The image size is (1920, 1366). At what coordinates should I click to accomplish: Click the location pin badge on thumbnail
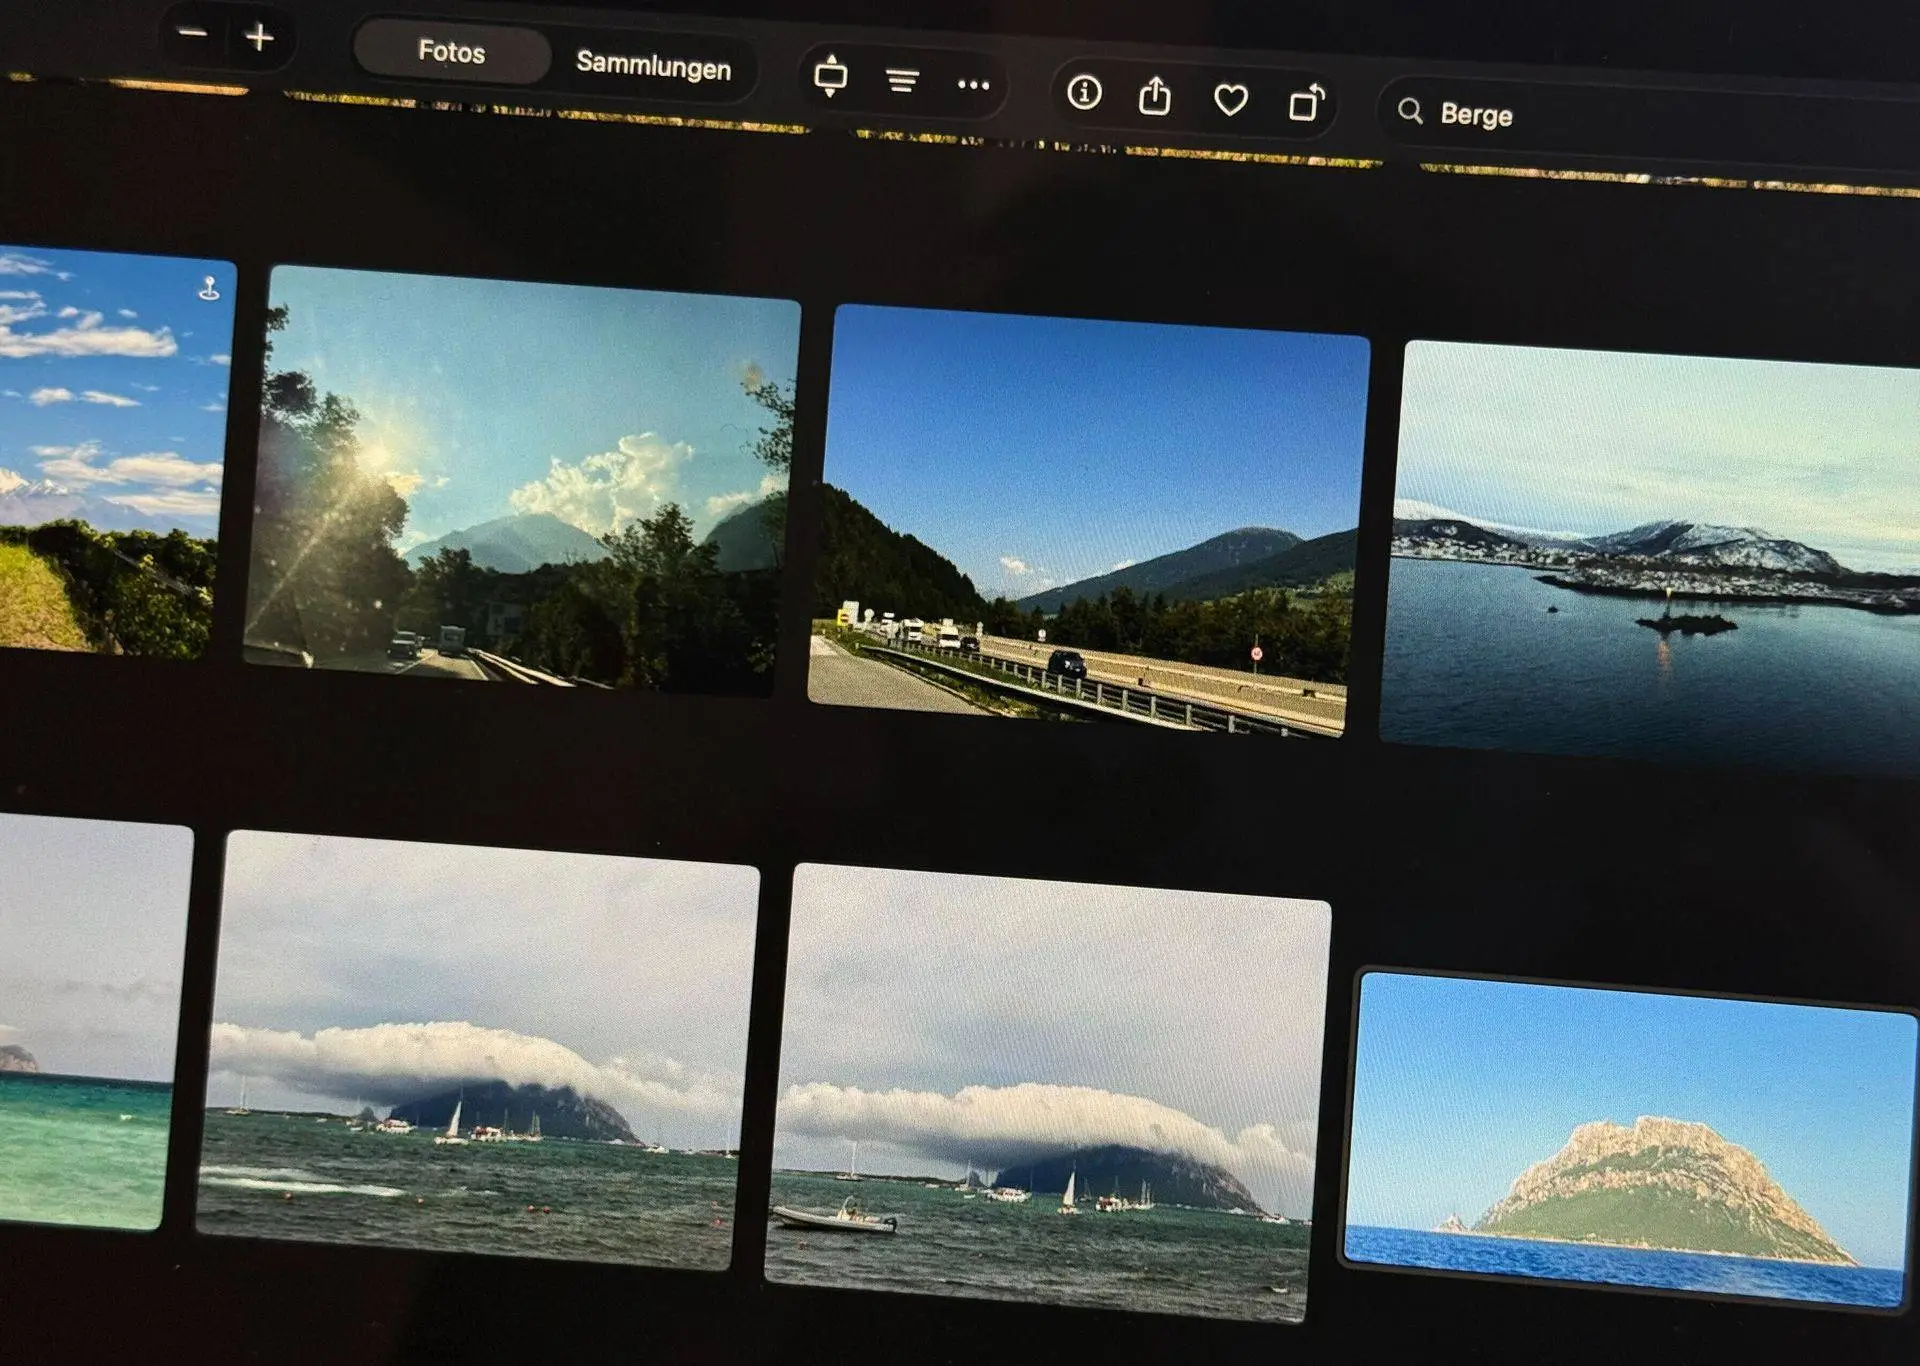click(209, 289)
